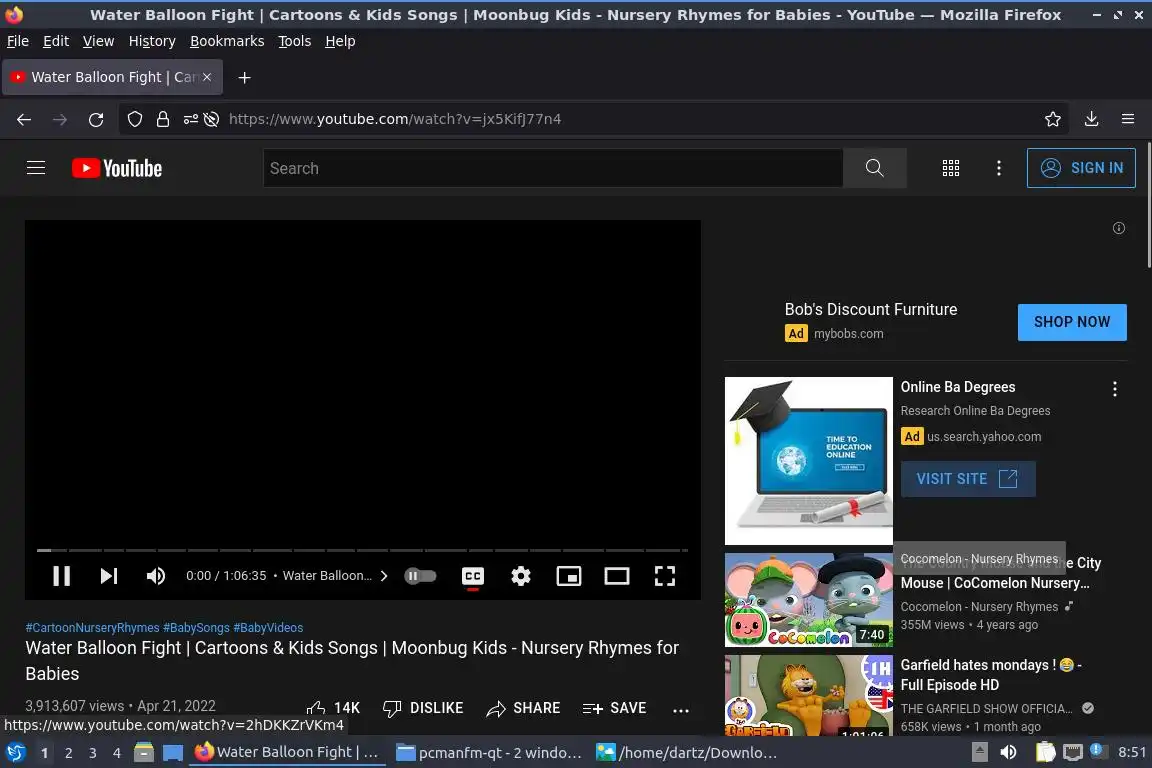Open Firefox application menu

pos(1128,119)
